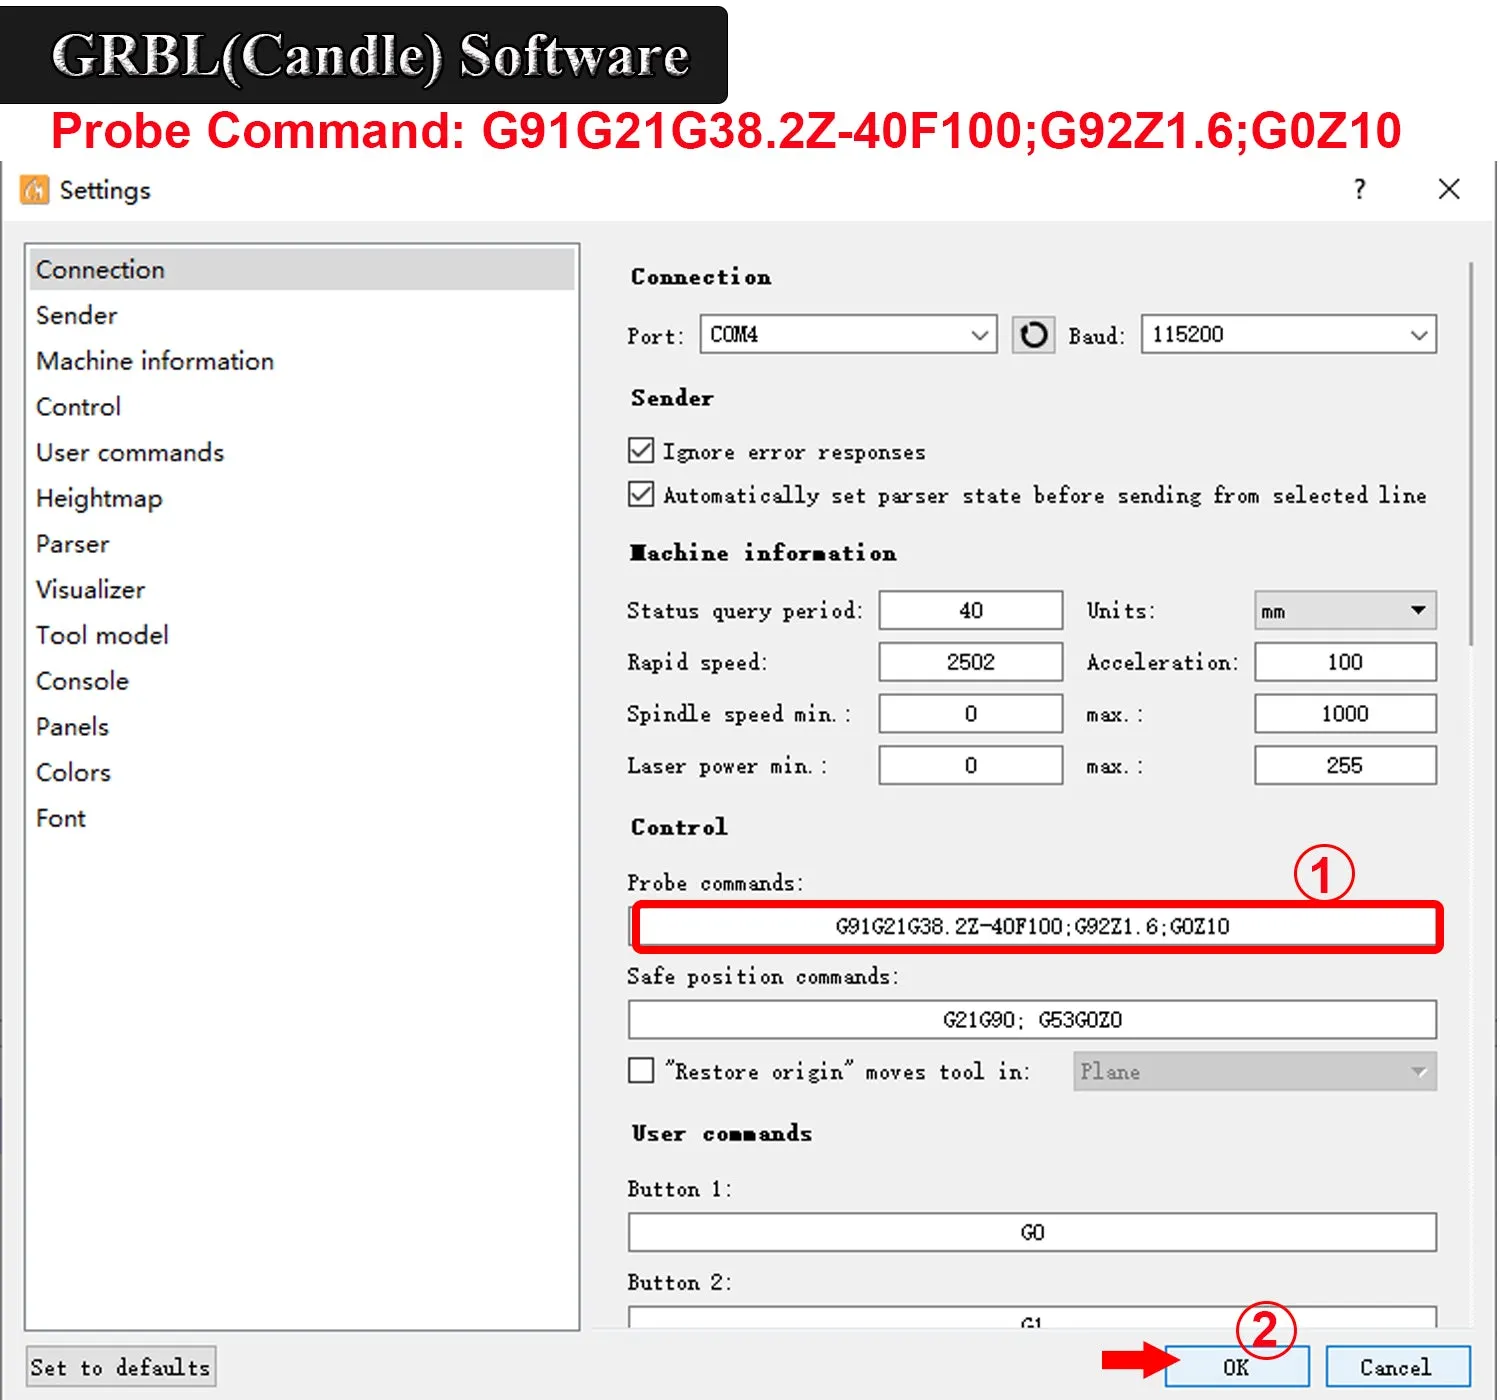Toggle automatically set parser state checkbox
Screen dimensions: 1500x1400
[641, 494]
